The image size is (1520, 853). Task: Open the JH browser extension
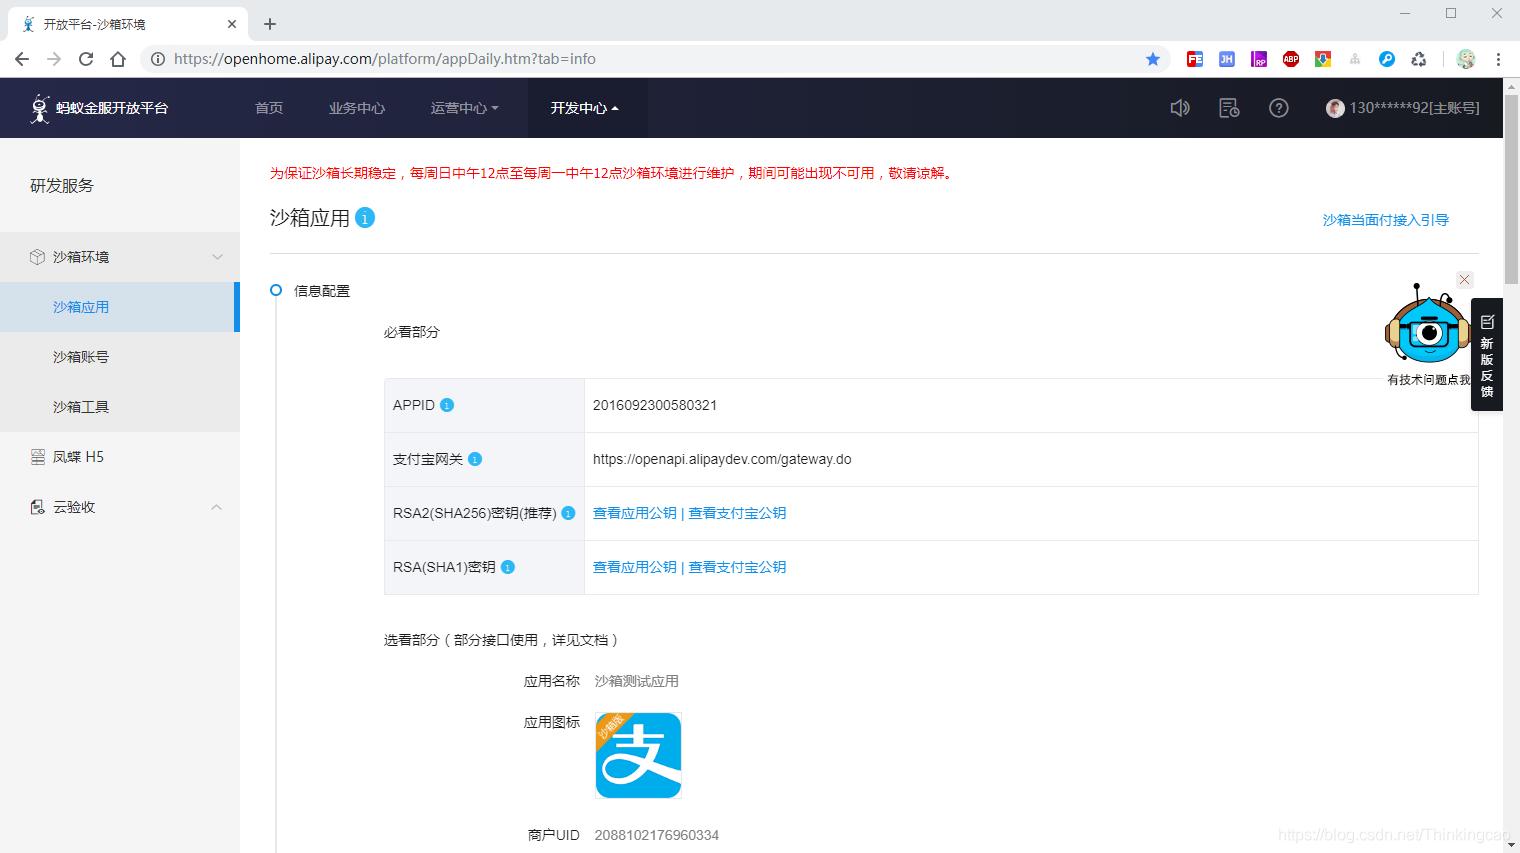coord(1227,59)
